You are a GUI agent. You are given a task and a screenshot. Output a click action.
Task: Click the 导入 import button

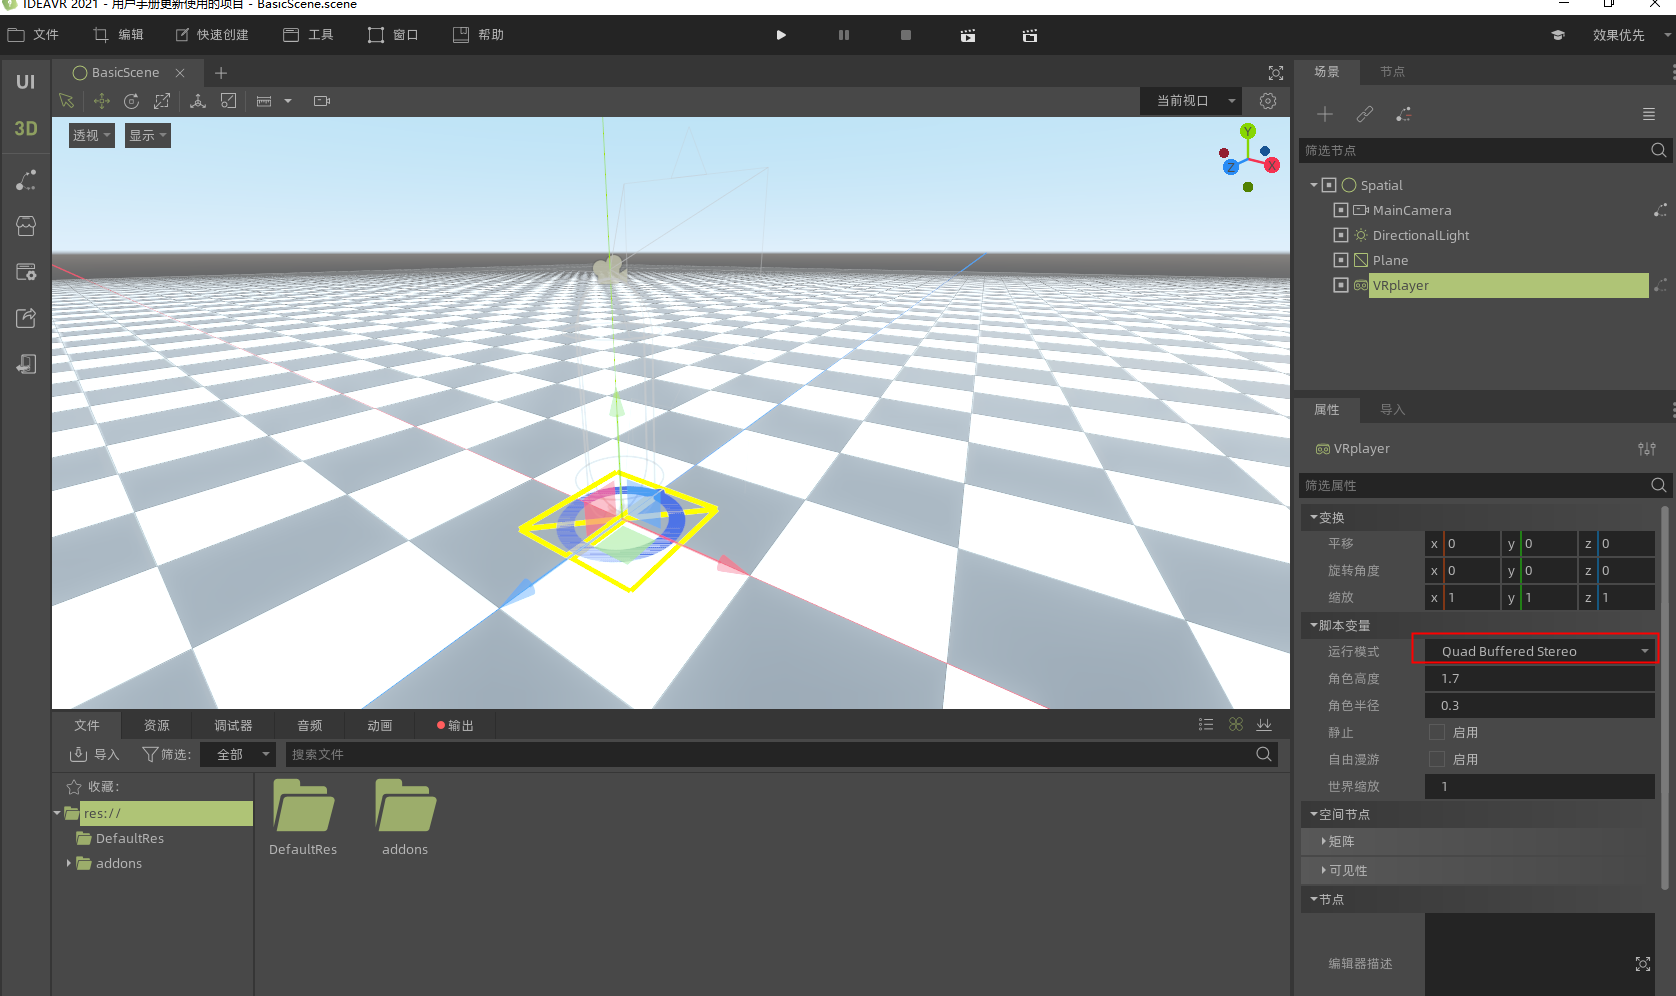pos(94,754)
